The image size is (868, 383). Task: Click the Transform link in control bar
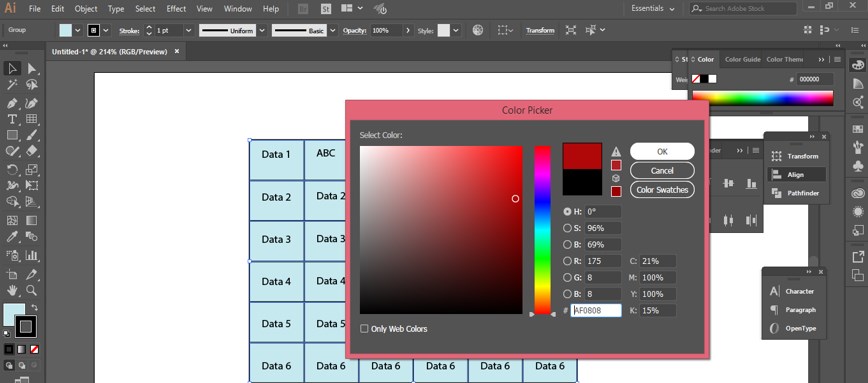point(540,30)
